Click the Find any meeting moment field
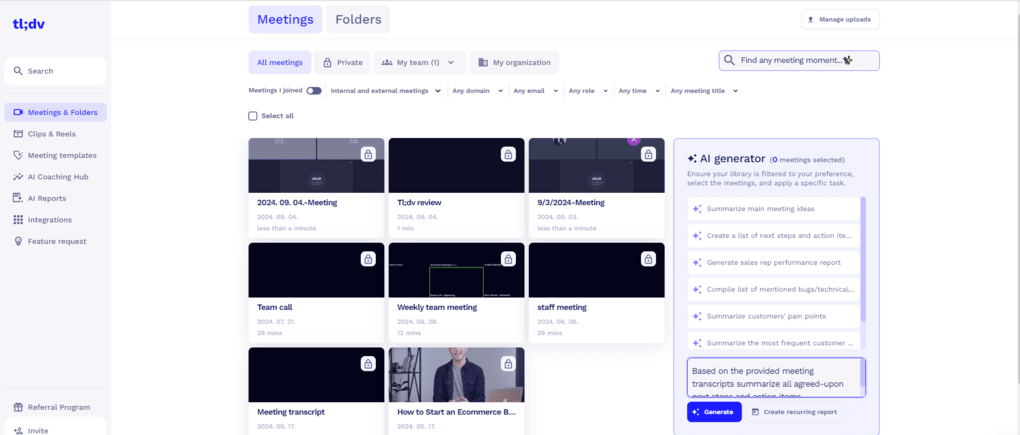This screenshot has height=435, width=1020. (798, 61)
